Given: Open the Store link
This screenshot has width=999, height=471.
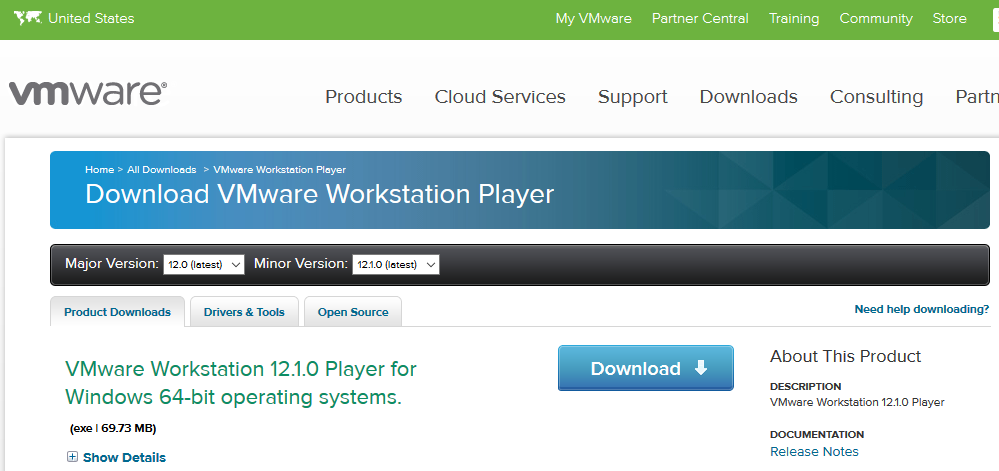Looking at the screenshot, I should coord(949,18).
